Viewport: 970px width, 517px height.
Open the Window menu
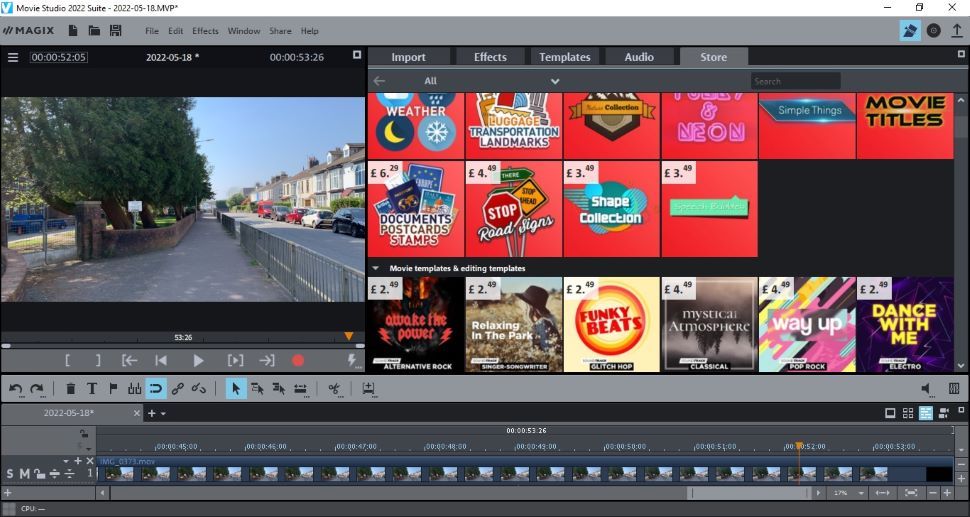[244, 31]
